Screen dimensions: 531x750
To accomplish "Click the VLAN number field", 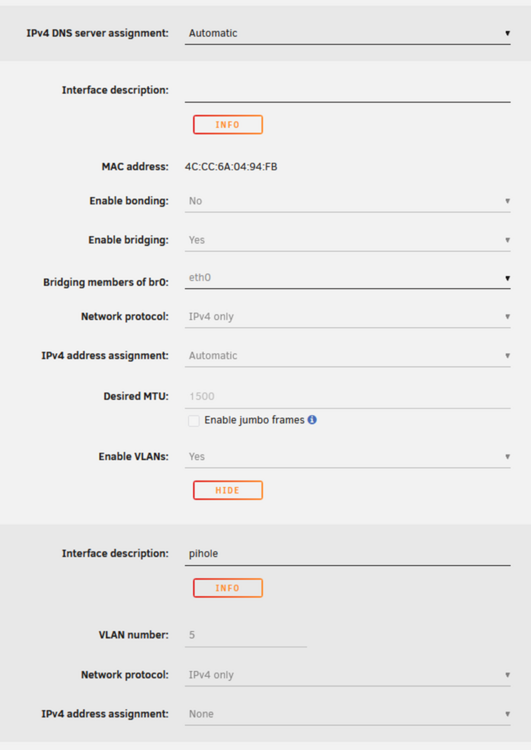I will click(x=245, y=635).
